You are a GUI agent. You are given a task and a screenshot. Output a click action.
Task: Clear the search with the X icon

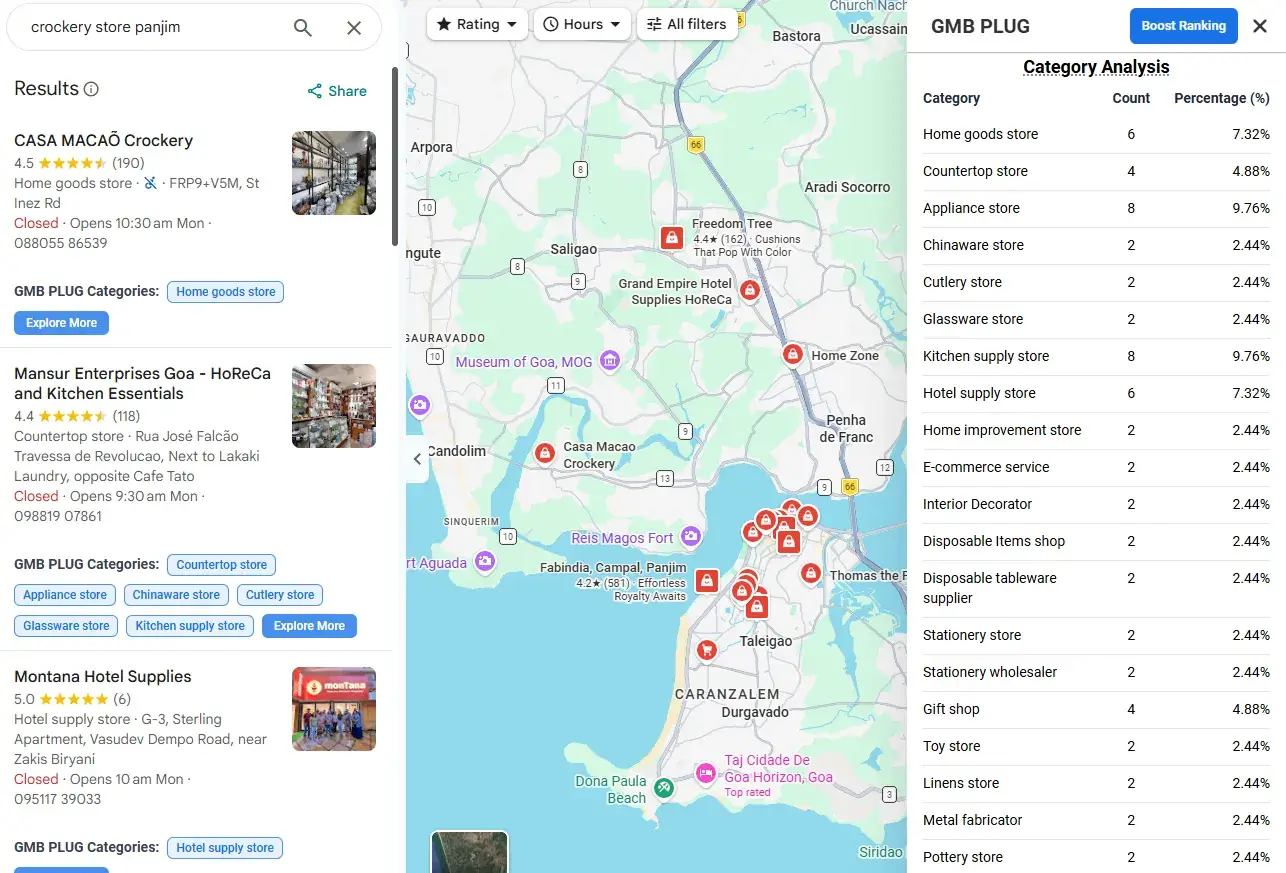point(354,28)
